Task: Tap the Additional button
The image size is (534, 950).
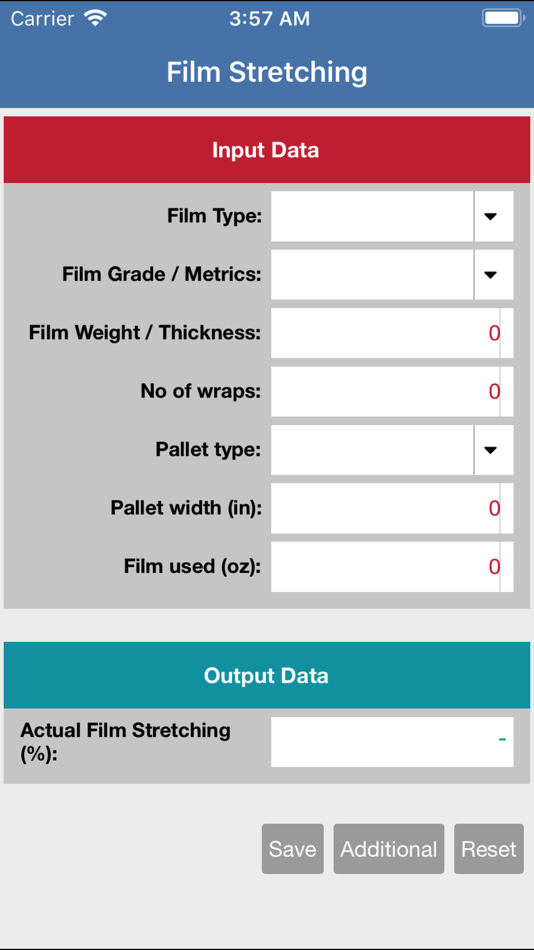Action: coord(389,849)
